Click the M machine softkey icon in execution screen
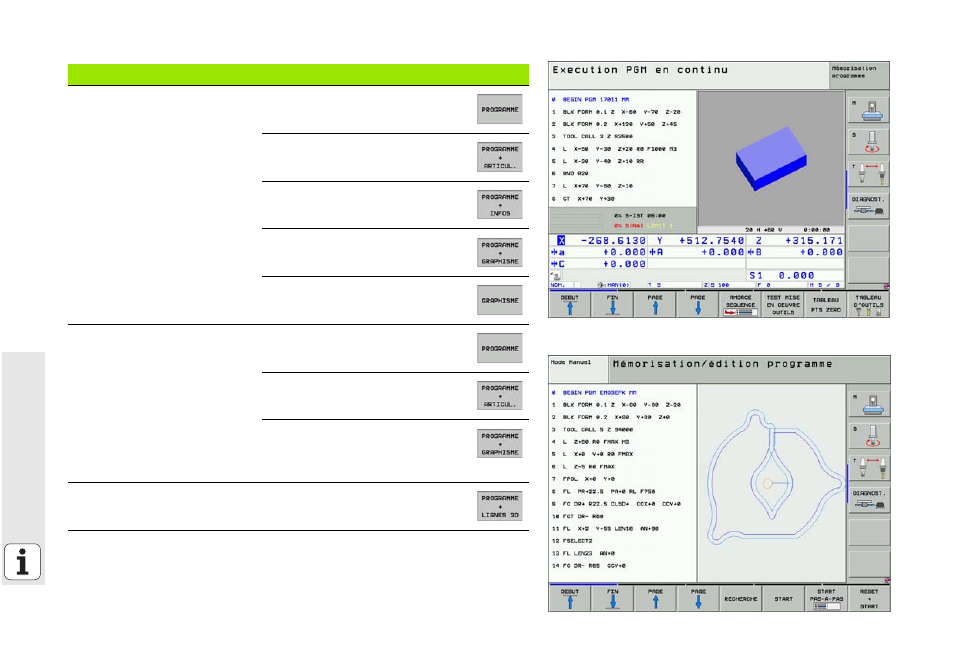This screenshot has height=672, width=954. [869, 111]
